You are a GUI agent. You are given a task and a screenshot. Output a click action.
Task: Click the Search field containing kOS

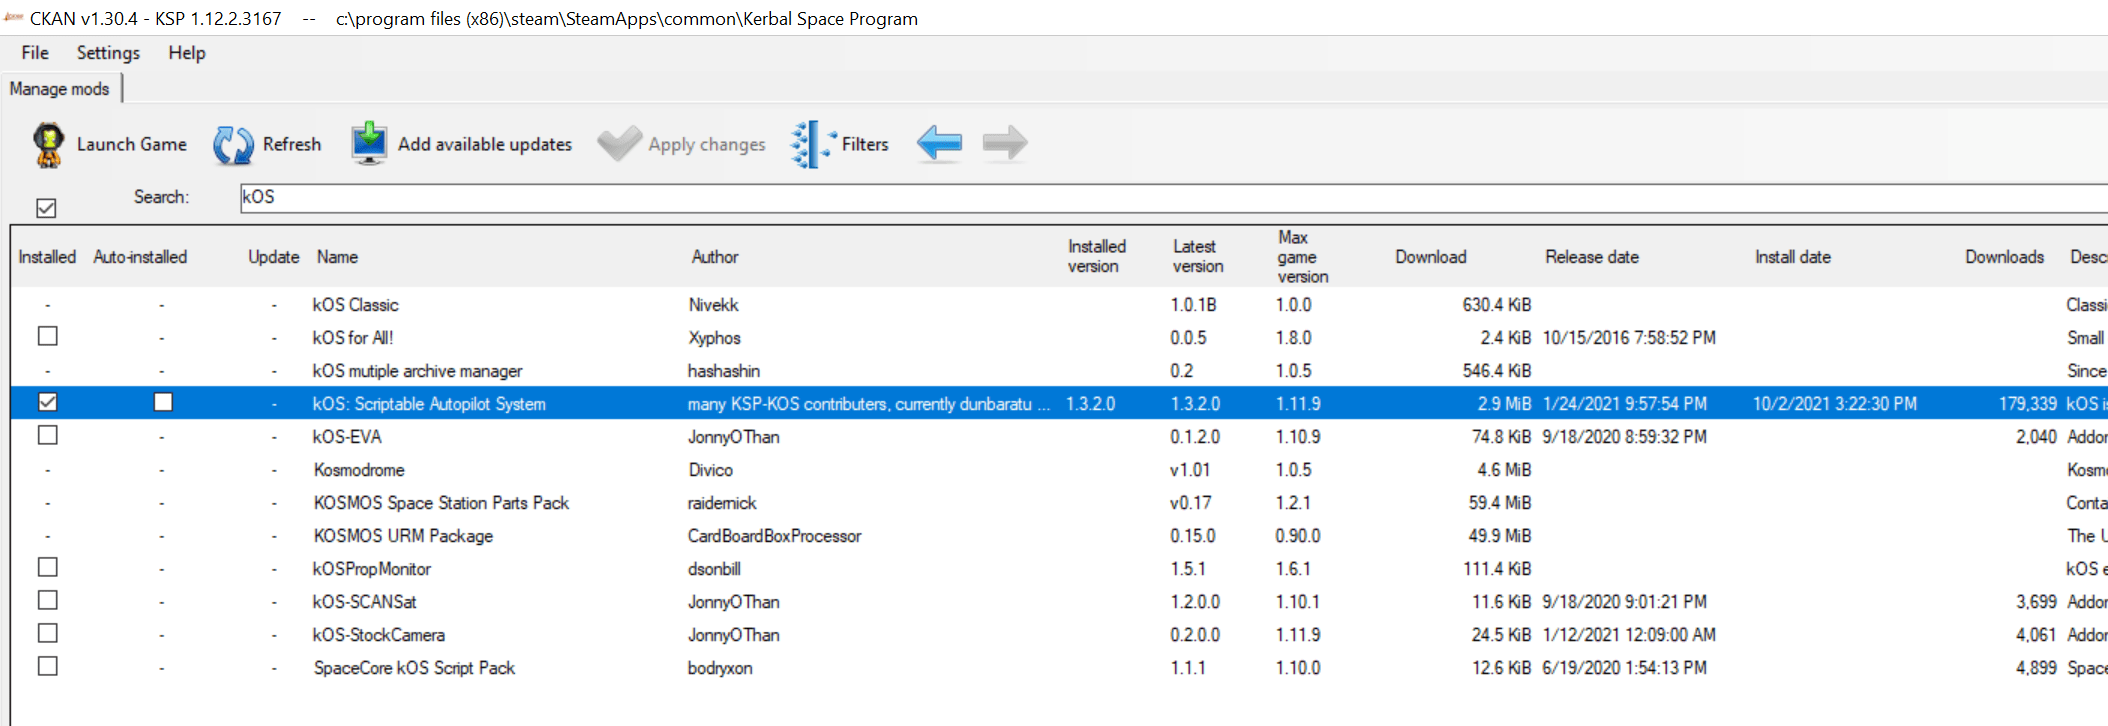click(1172, 197)
